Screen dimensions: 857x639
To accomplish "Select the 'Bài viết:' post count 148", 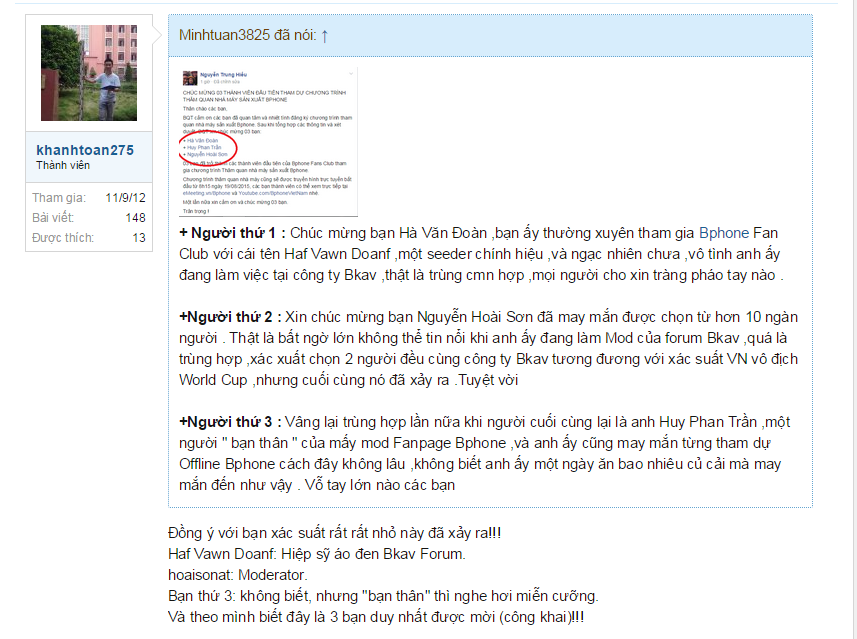I will 136,218.
